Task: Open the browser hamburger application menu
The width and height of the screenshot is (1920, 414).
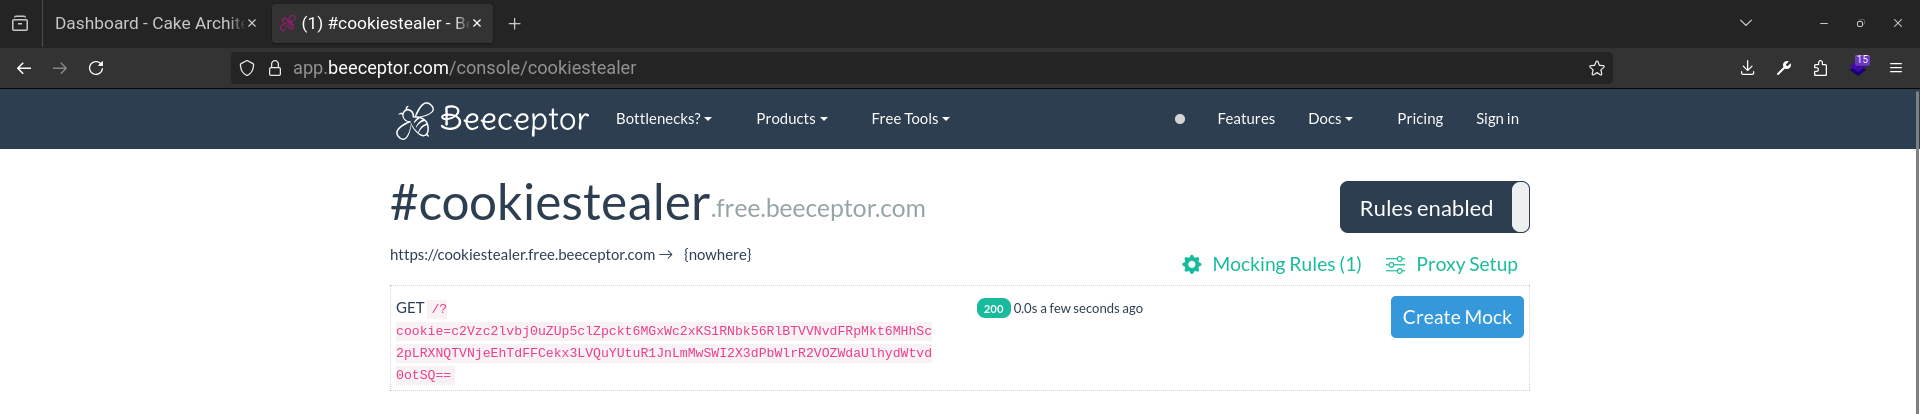Action: [1896, 68]
